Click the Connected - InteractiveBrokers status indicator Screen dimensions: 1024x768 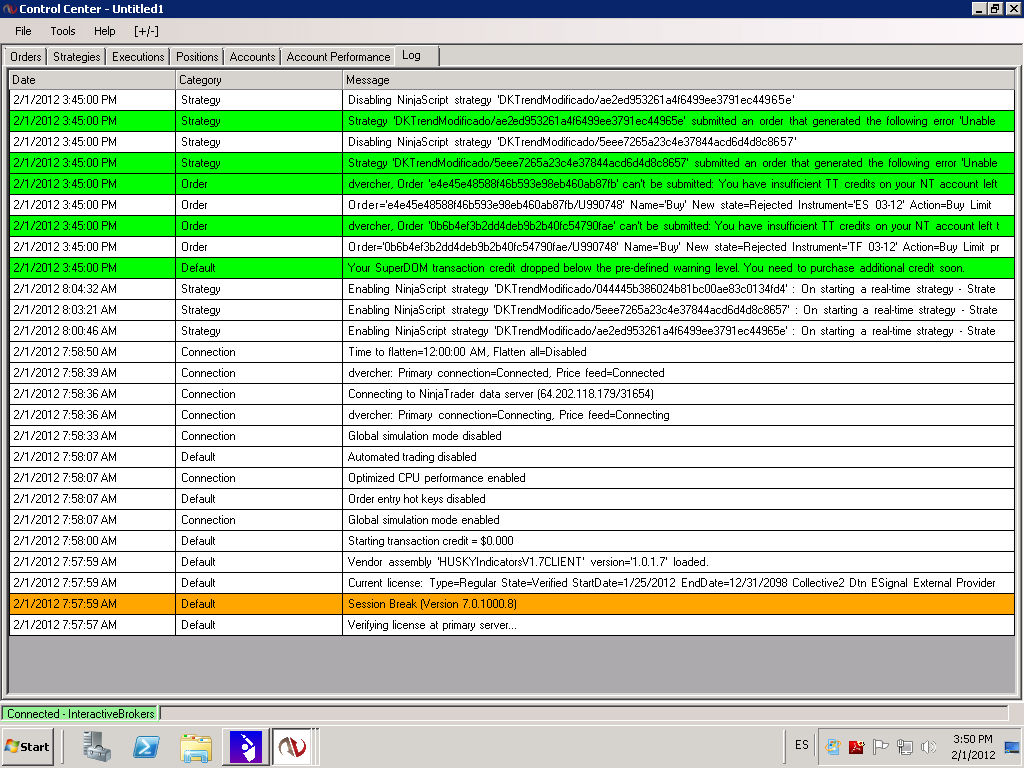(80, 714)
